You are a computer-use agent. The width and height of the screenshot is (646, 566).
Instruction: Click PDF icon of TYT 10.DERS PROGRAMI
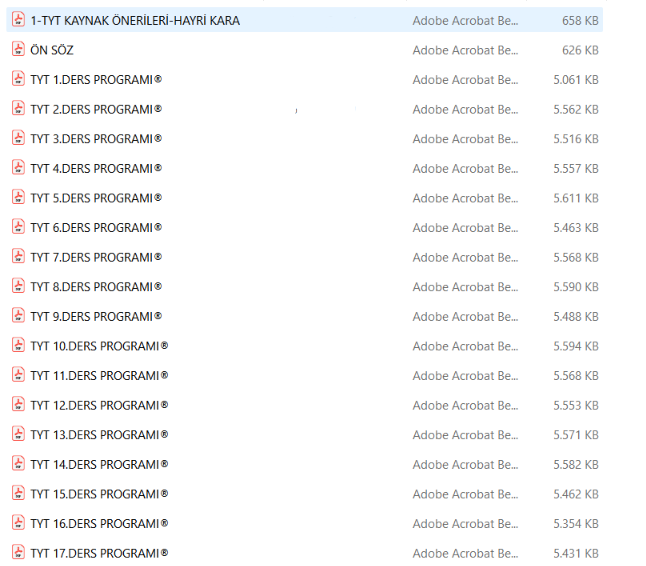coord(18,345)
